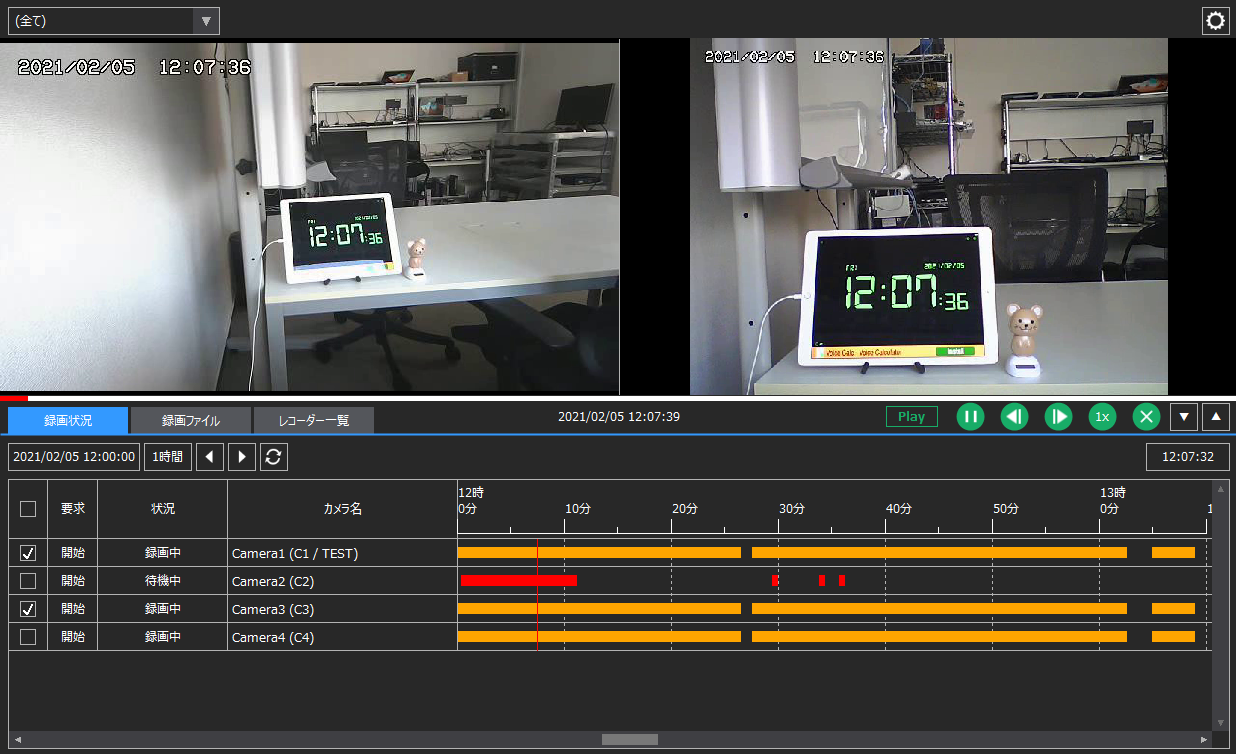Click the downward triangle beside playback controls
Viewport: 1236px width, 754px height.
tap(1184, 417)
